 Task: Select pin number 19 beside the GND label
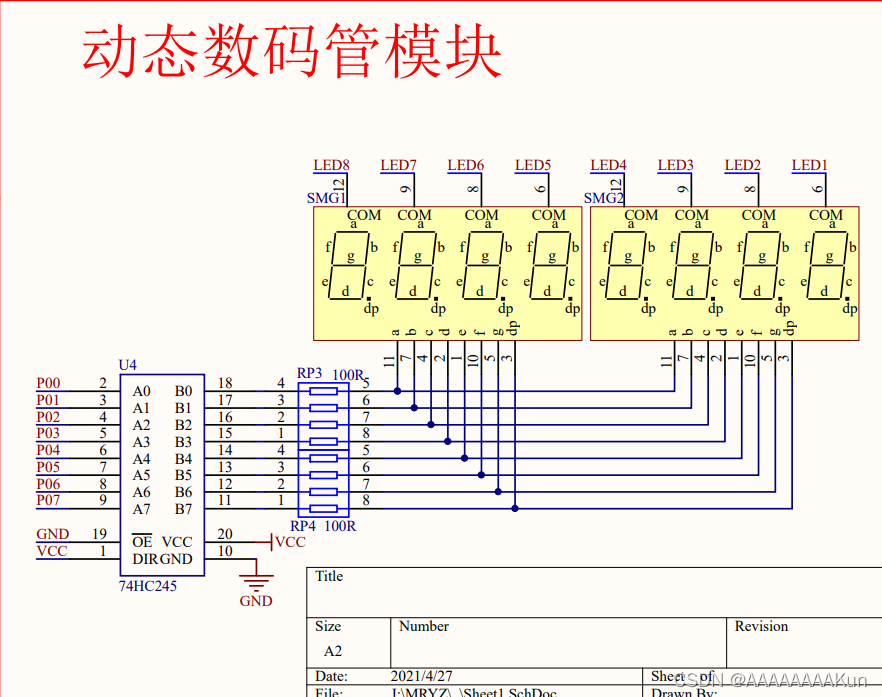(100, 534)
